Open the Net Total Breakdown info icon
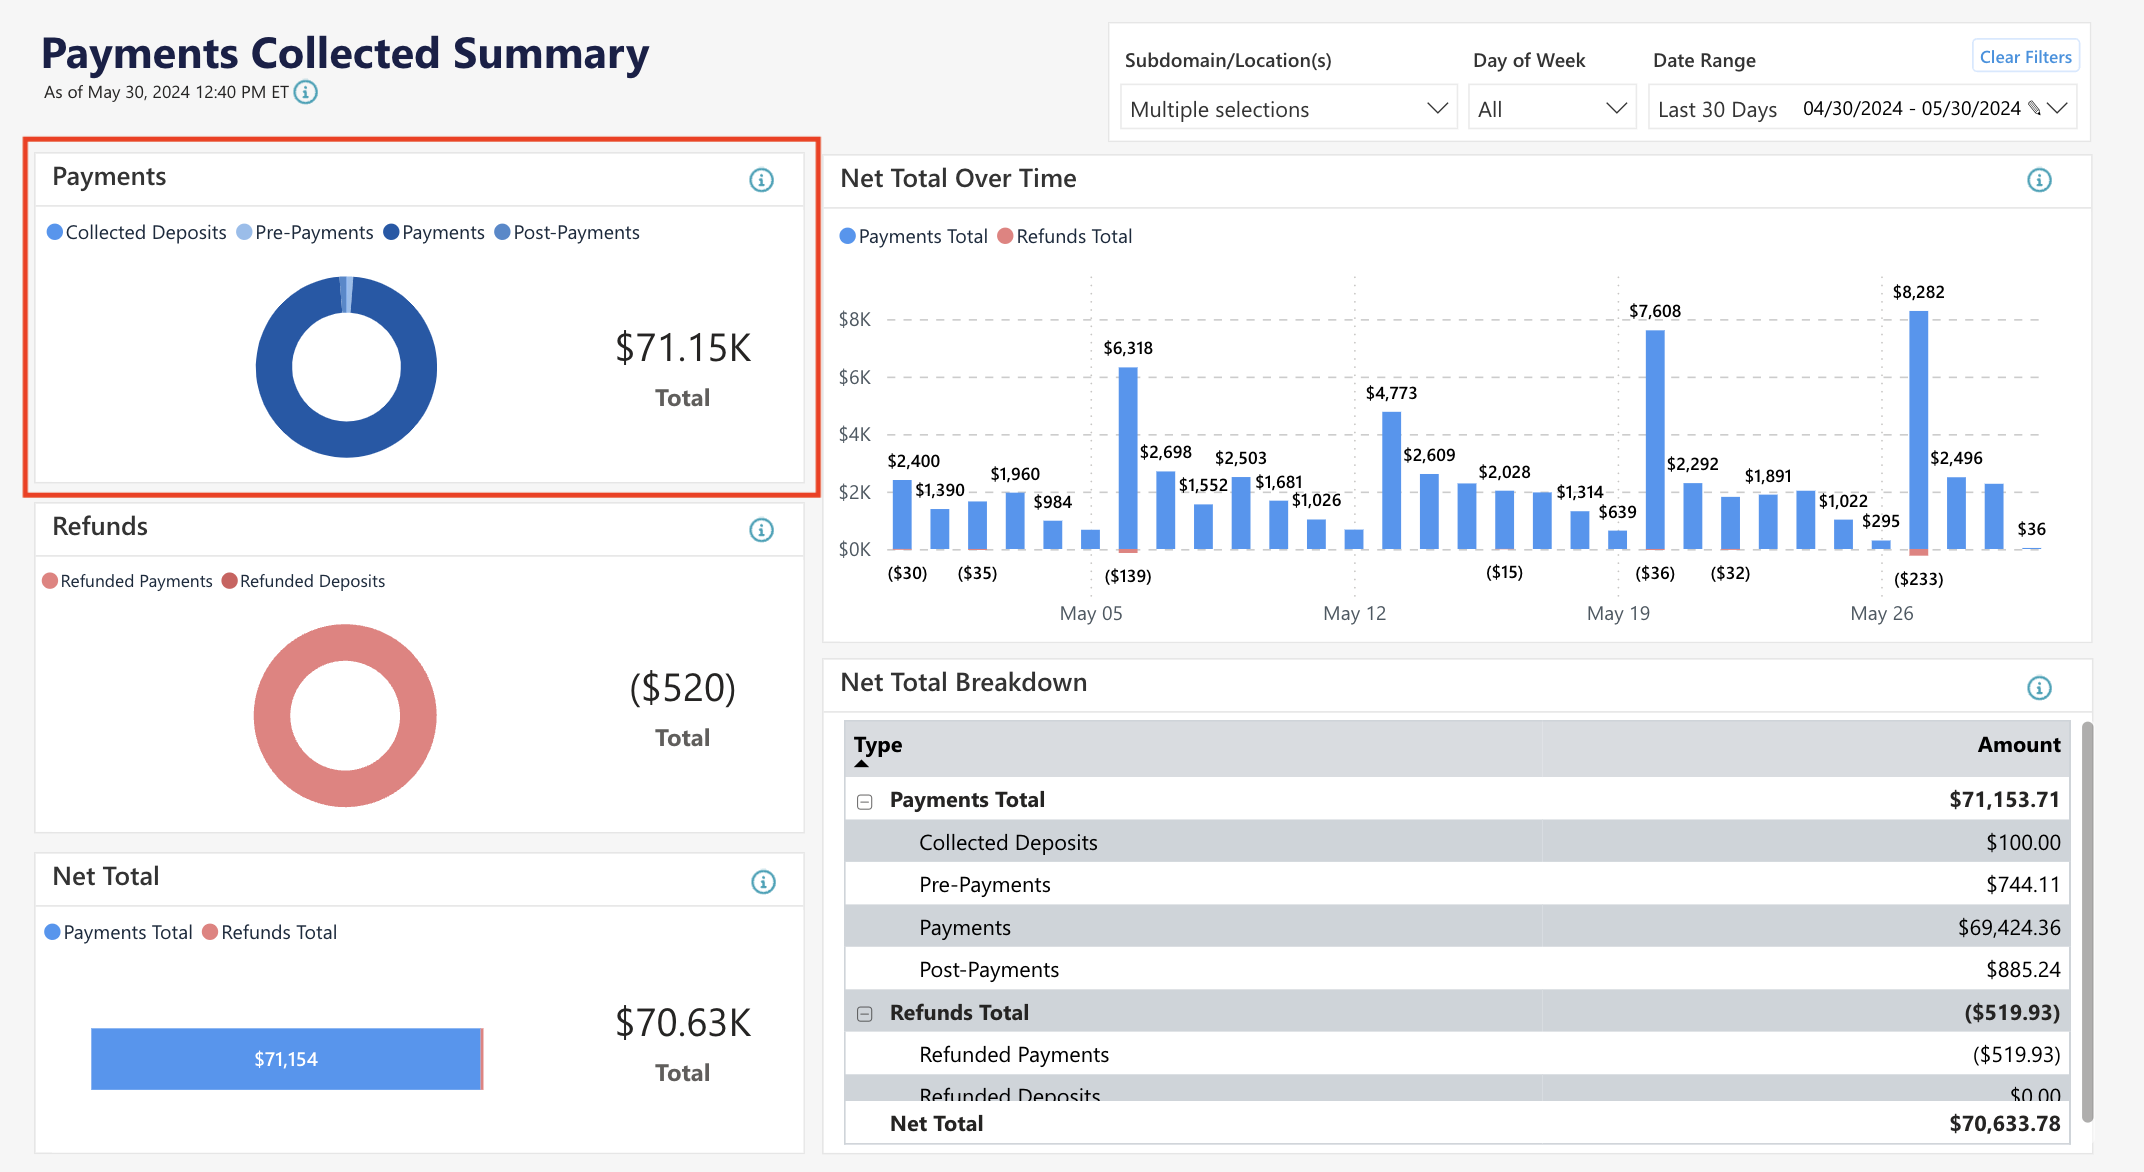The image size is (2144, 1172). click(x=2040, y=687)
